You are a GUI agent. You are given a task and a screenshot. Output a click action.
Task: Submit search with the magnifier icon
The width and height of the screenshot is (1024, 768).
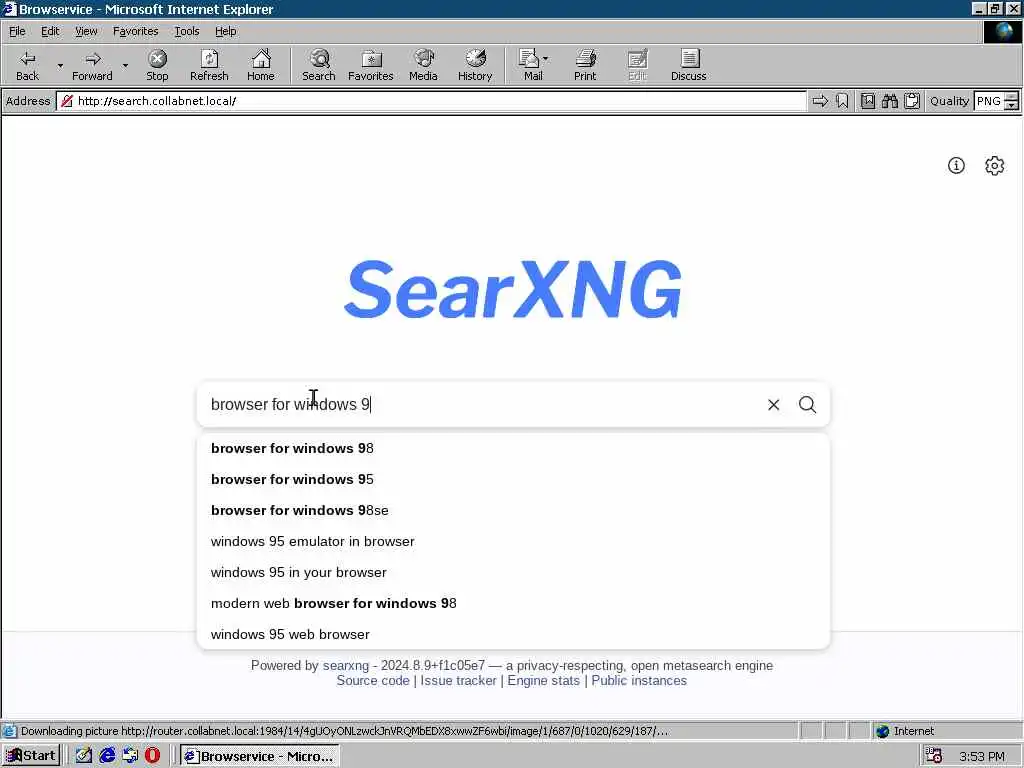click(x=807, y=405)
